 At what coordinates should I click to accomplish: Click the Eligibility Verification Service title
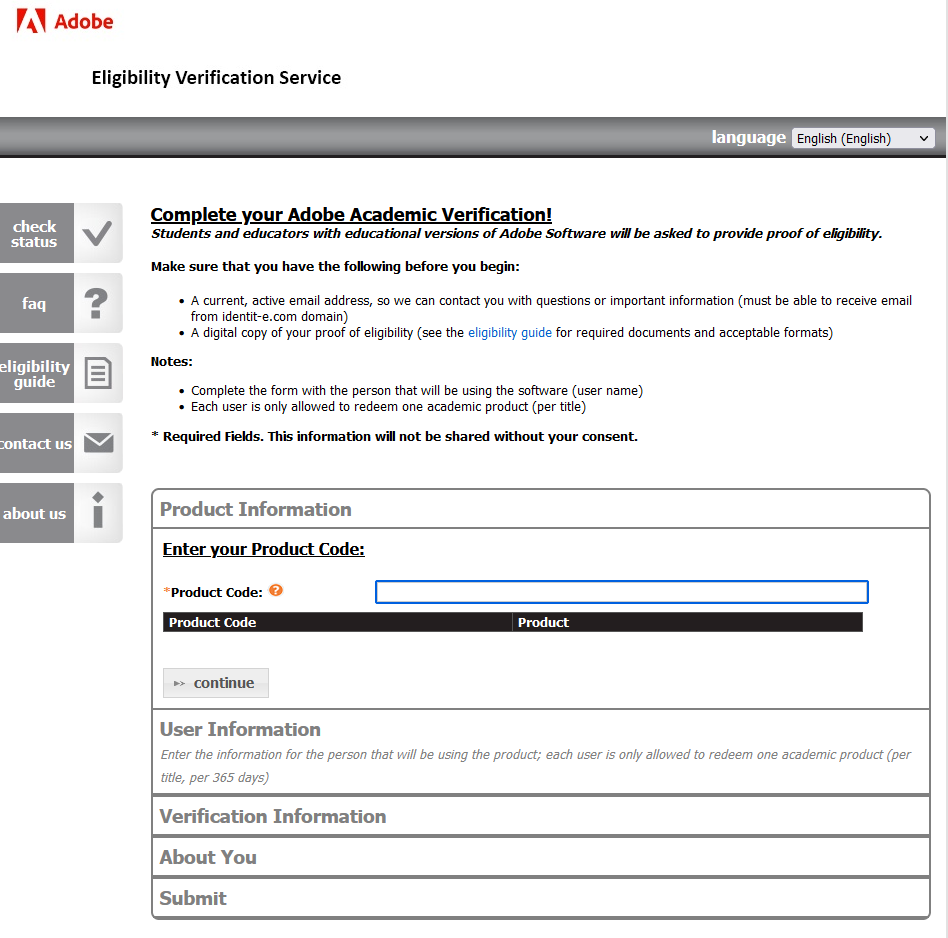click(x=216, y=77)
